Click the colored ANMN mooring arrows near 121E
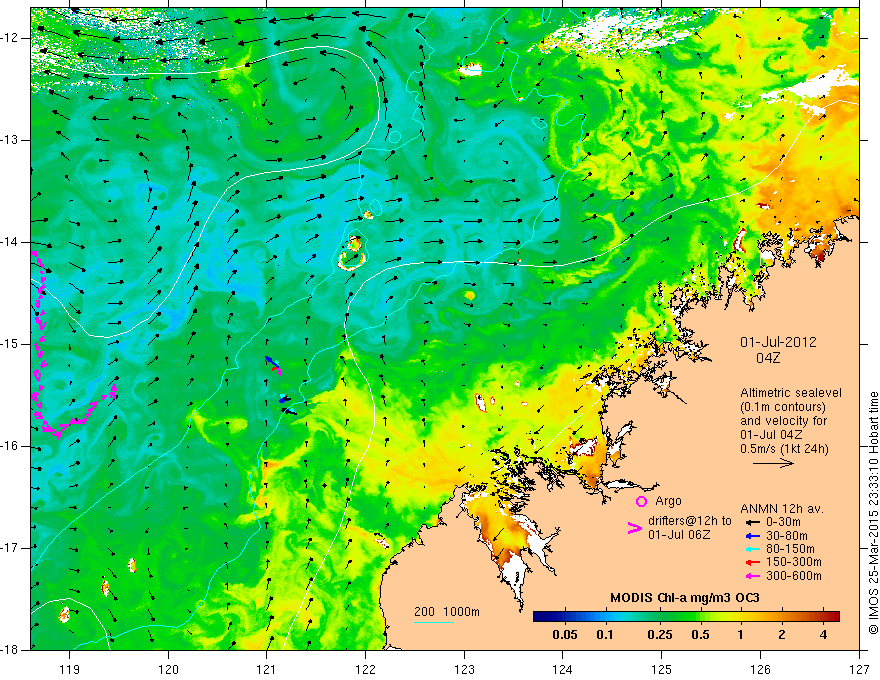The height and width of the screenshot is (680, 880). [279, 386]
